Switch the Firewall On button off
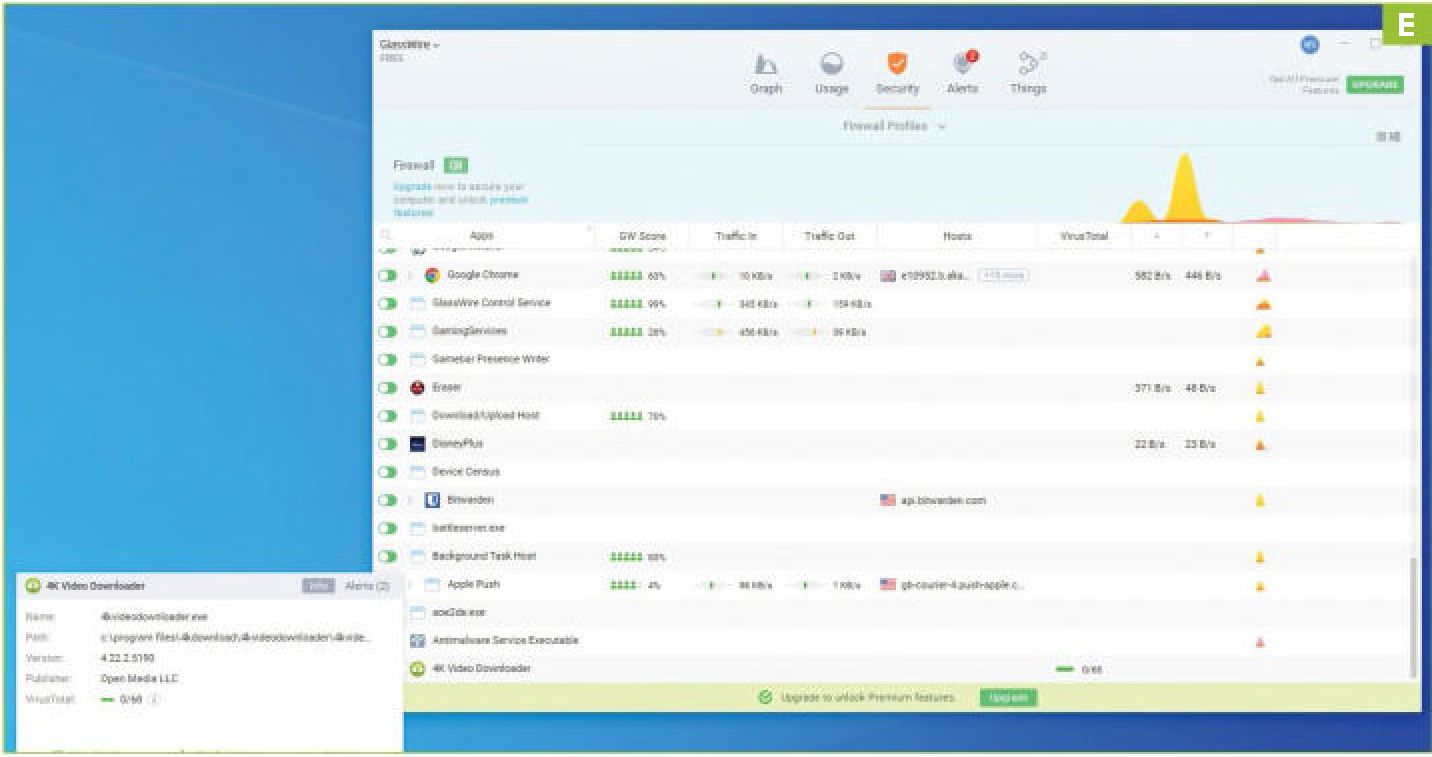This screenshot has height=757, width=1432. pyautogui.click(x=456, y=165)
